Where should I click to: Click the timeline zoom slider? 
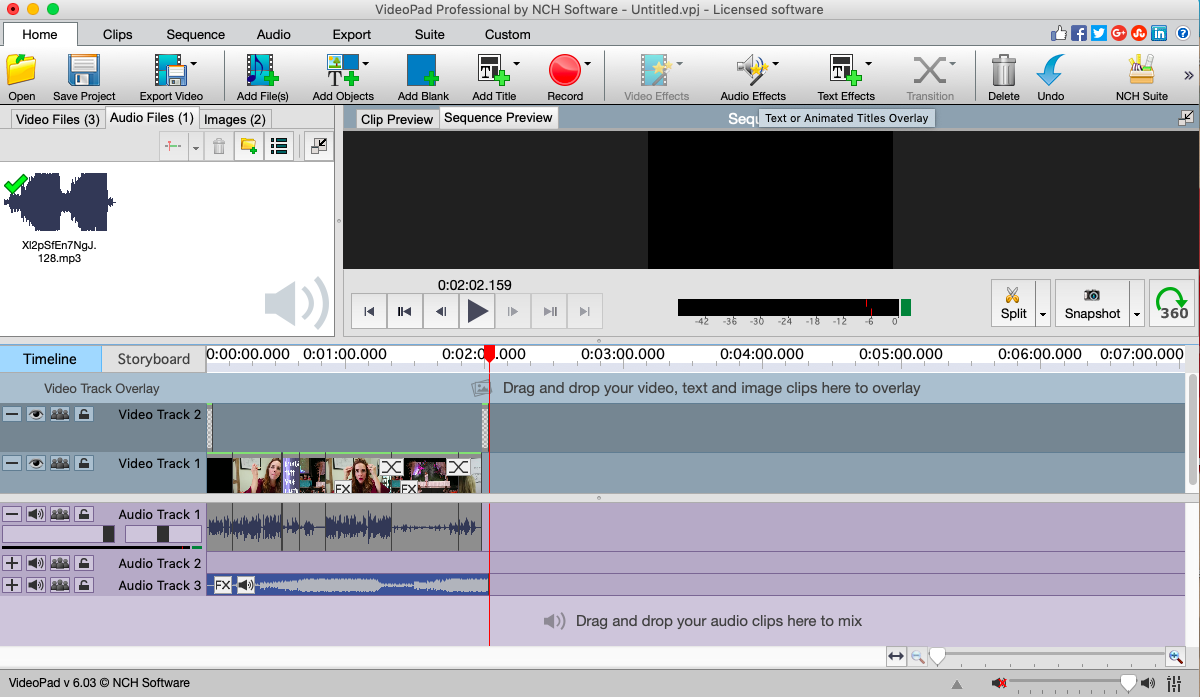pyautogui.click(x=938, y=657)
